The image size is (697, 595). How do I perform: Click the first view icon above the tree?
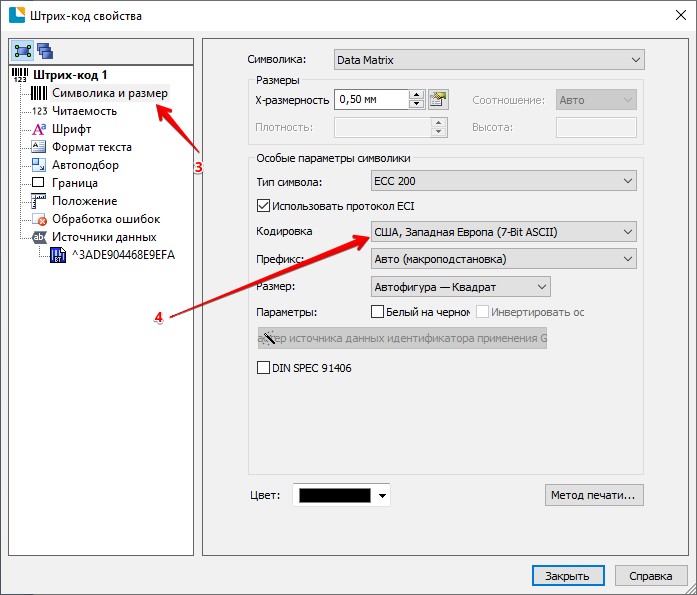pyautogui.click(x=23, y=51)
